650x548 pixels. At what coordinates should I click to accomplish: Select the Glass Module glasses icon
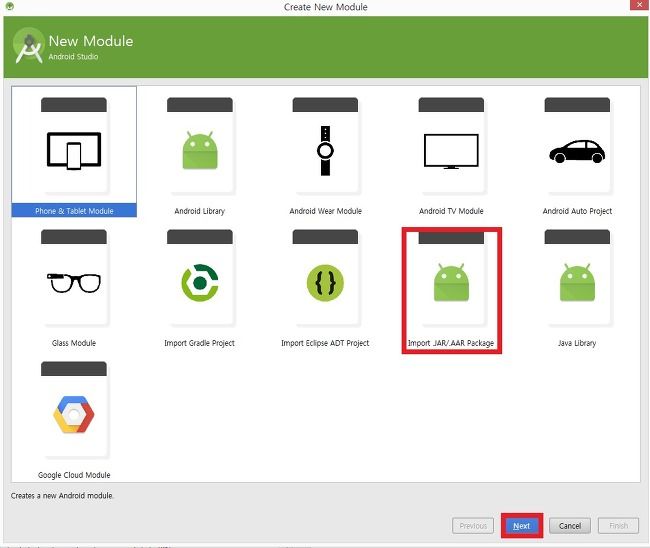pyautogui.click(x=74, y=283)
